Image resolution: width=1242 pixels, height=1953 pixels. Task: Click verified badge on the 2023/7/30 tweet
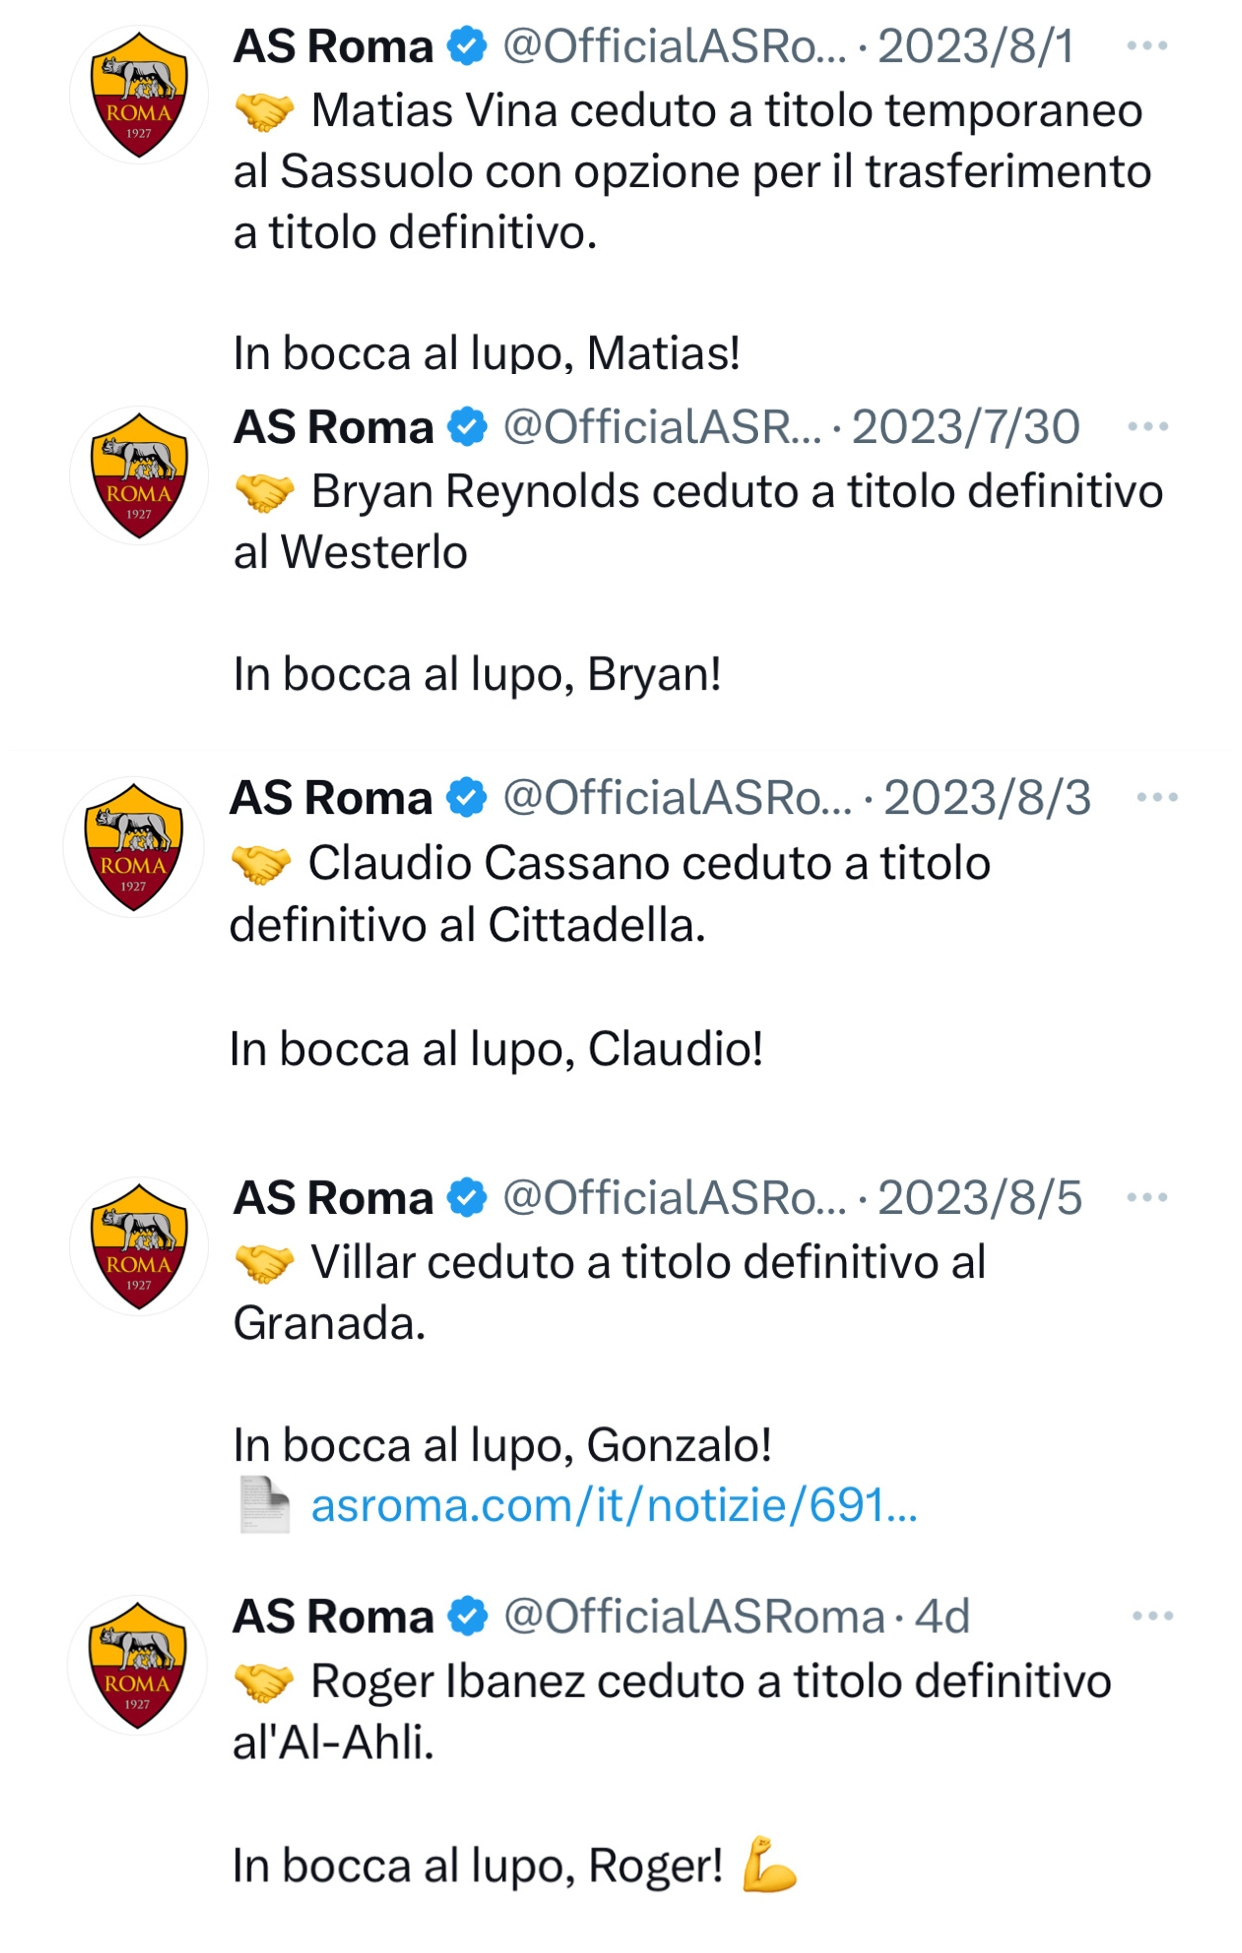point(467,427)
